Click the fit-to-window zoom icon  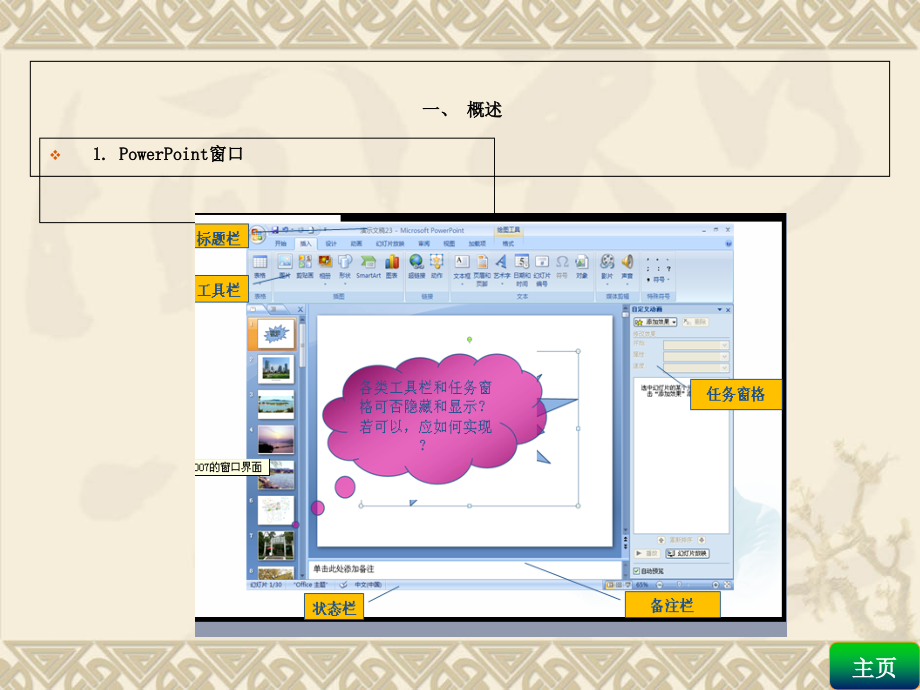tap(728, 585)
